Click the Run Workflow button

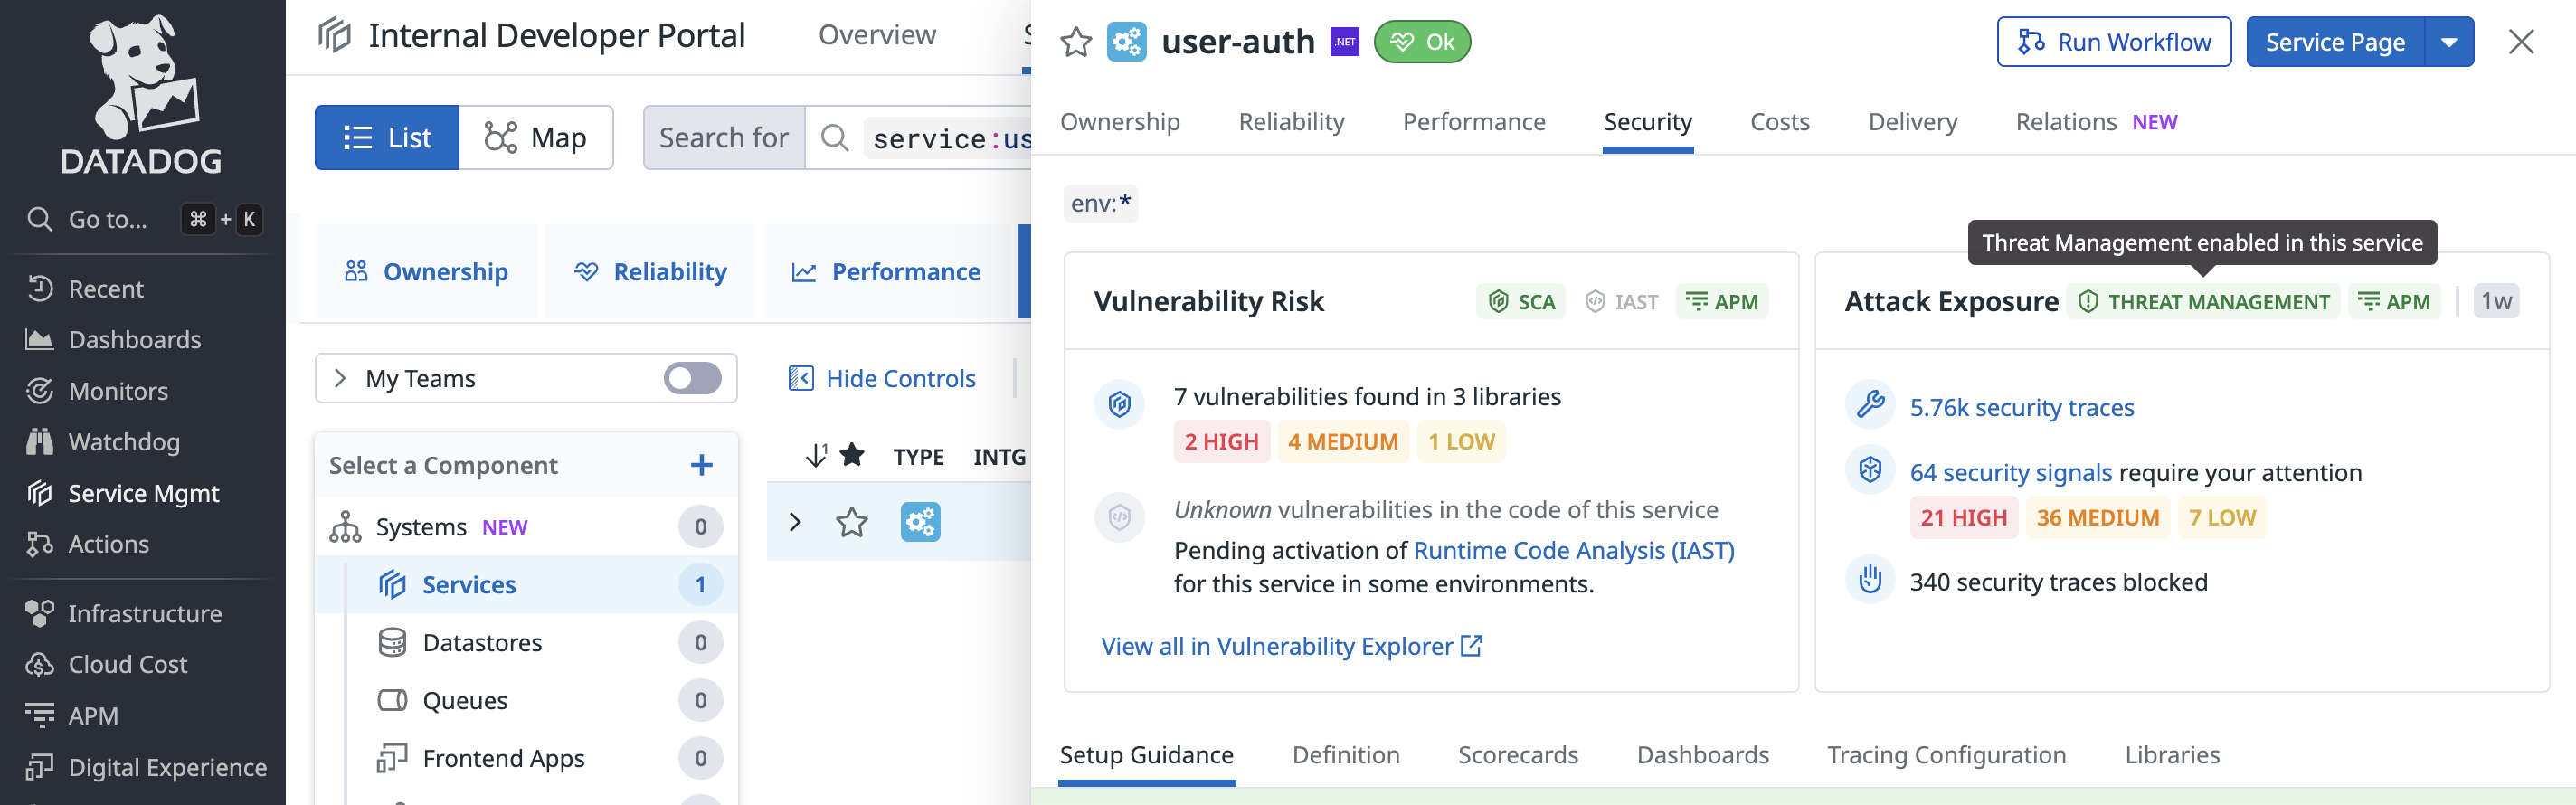(x=2113, y=42)
